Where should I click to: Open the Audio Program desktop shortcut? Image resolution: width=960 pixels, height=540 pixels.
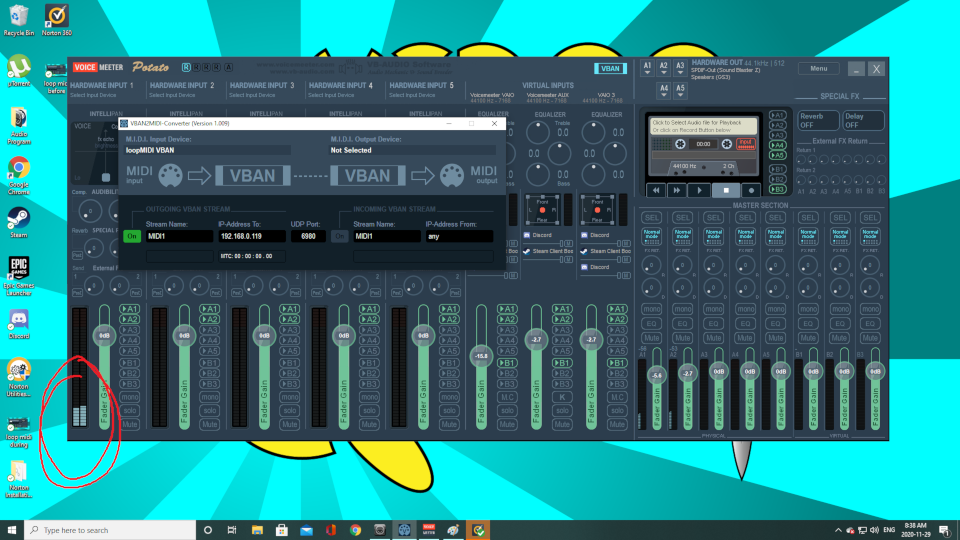[18, 126]
